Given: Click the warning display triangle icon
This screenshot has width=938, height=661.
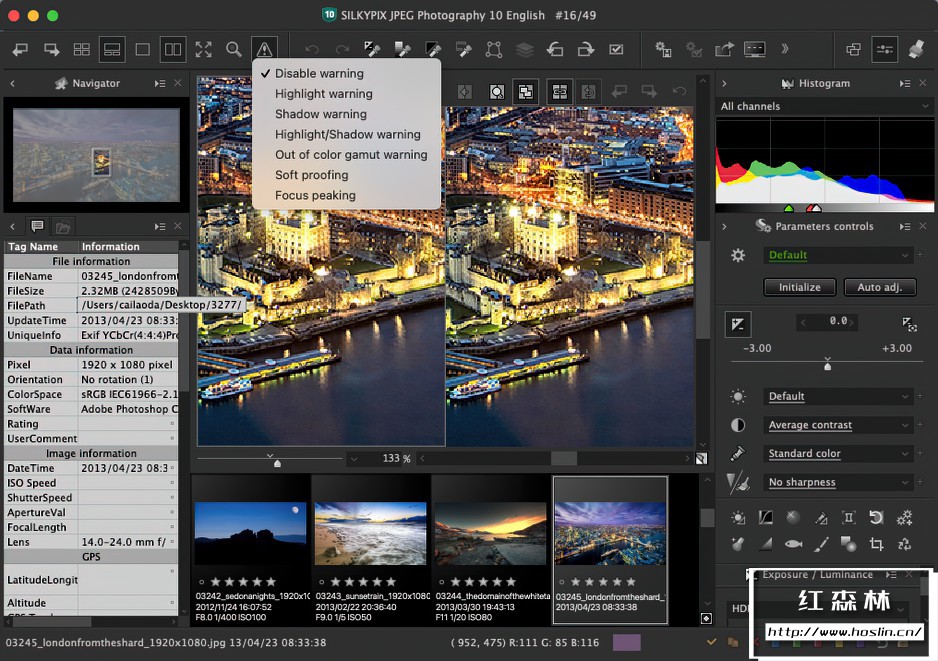Looking at the screenshot, I should [264, 49].
